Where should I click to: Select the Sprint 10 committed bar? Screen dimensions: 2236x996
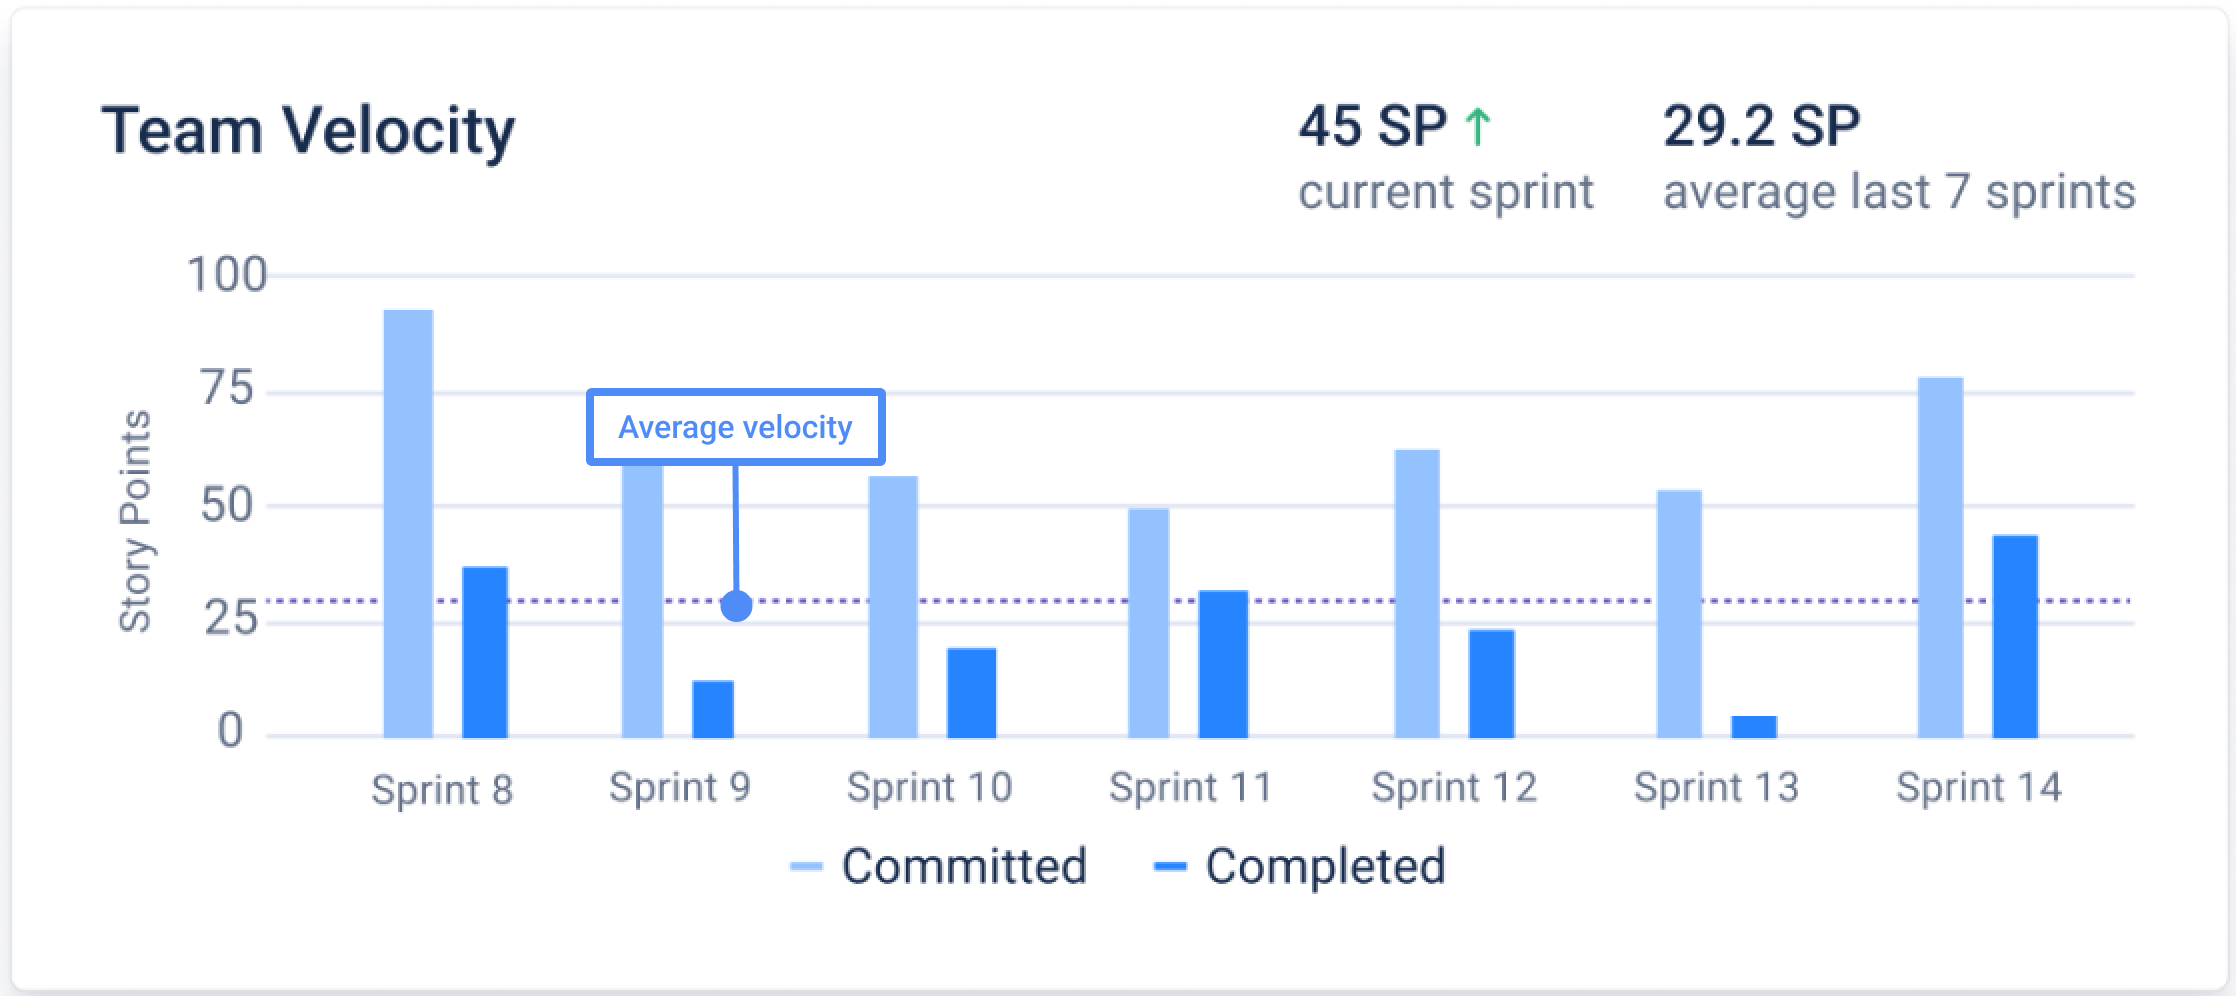click(893, 606)
